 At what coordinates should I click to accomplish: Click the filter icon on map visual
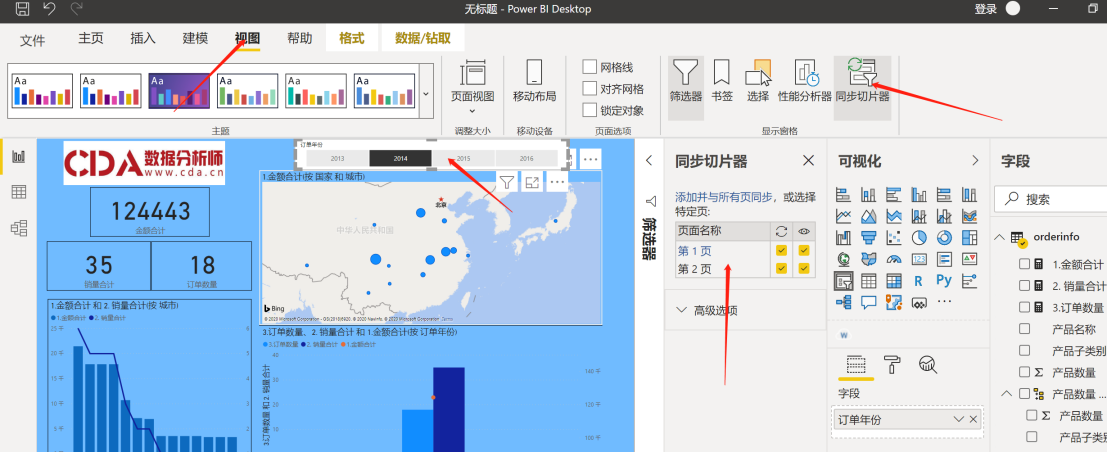(x=506, y=182)
